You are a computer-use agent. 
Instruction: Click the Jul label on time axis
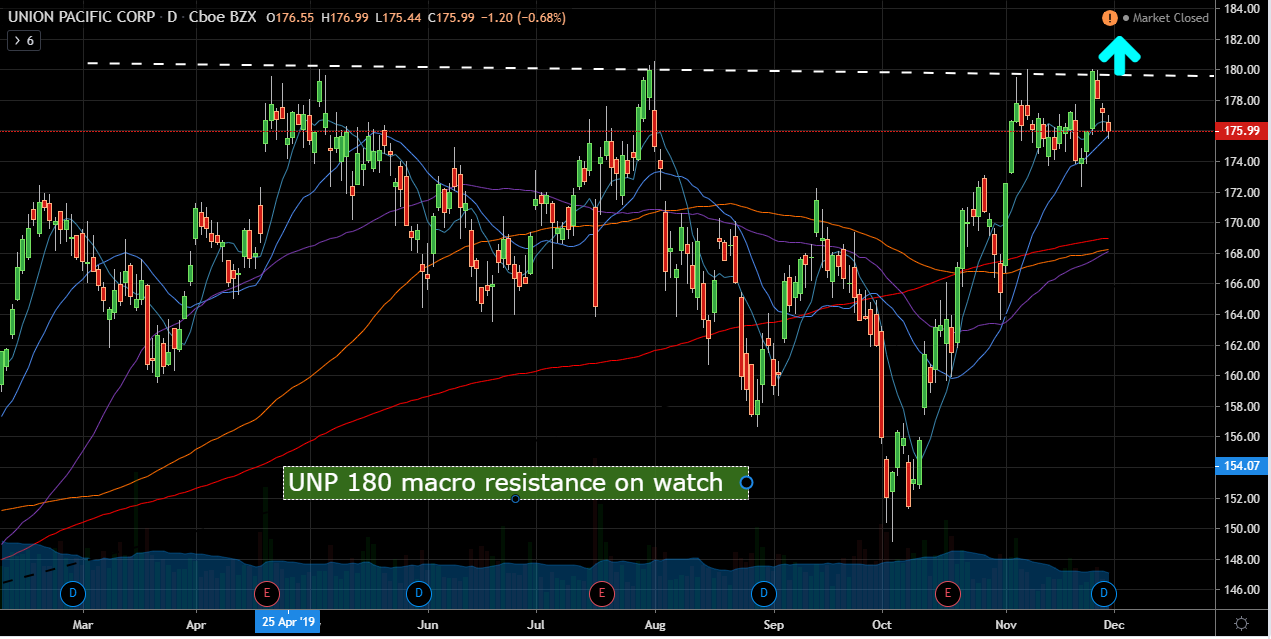point(537,623)
